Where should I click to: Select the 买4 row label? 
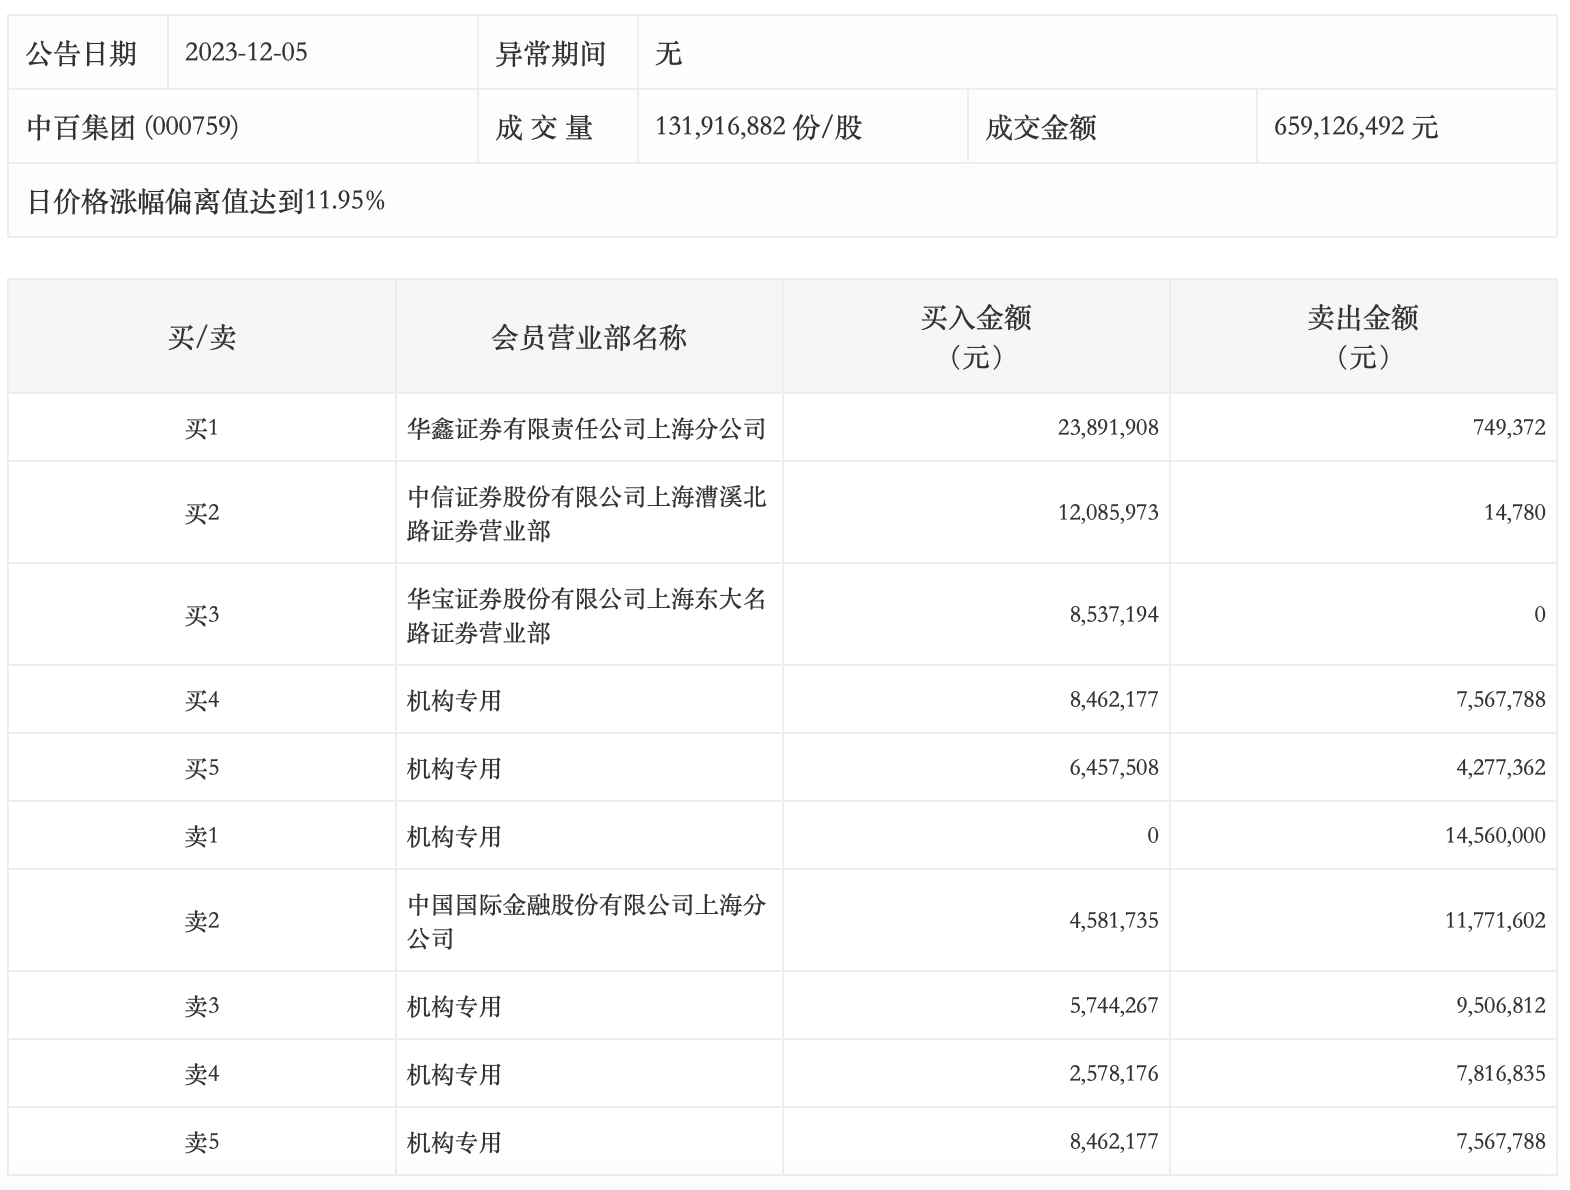click(x=202, y=700)
